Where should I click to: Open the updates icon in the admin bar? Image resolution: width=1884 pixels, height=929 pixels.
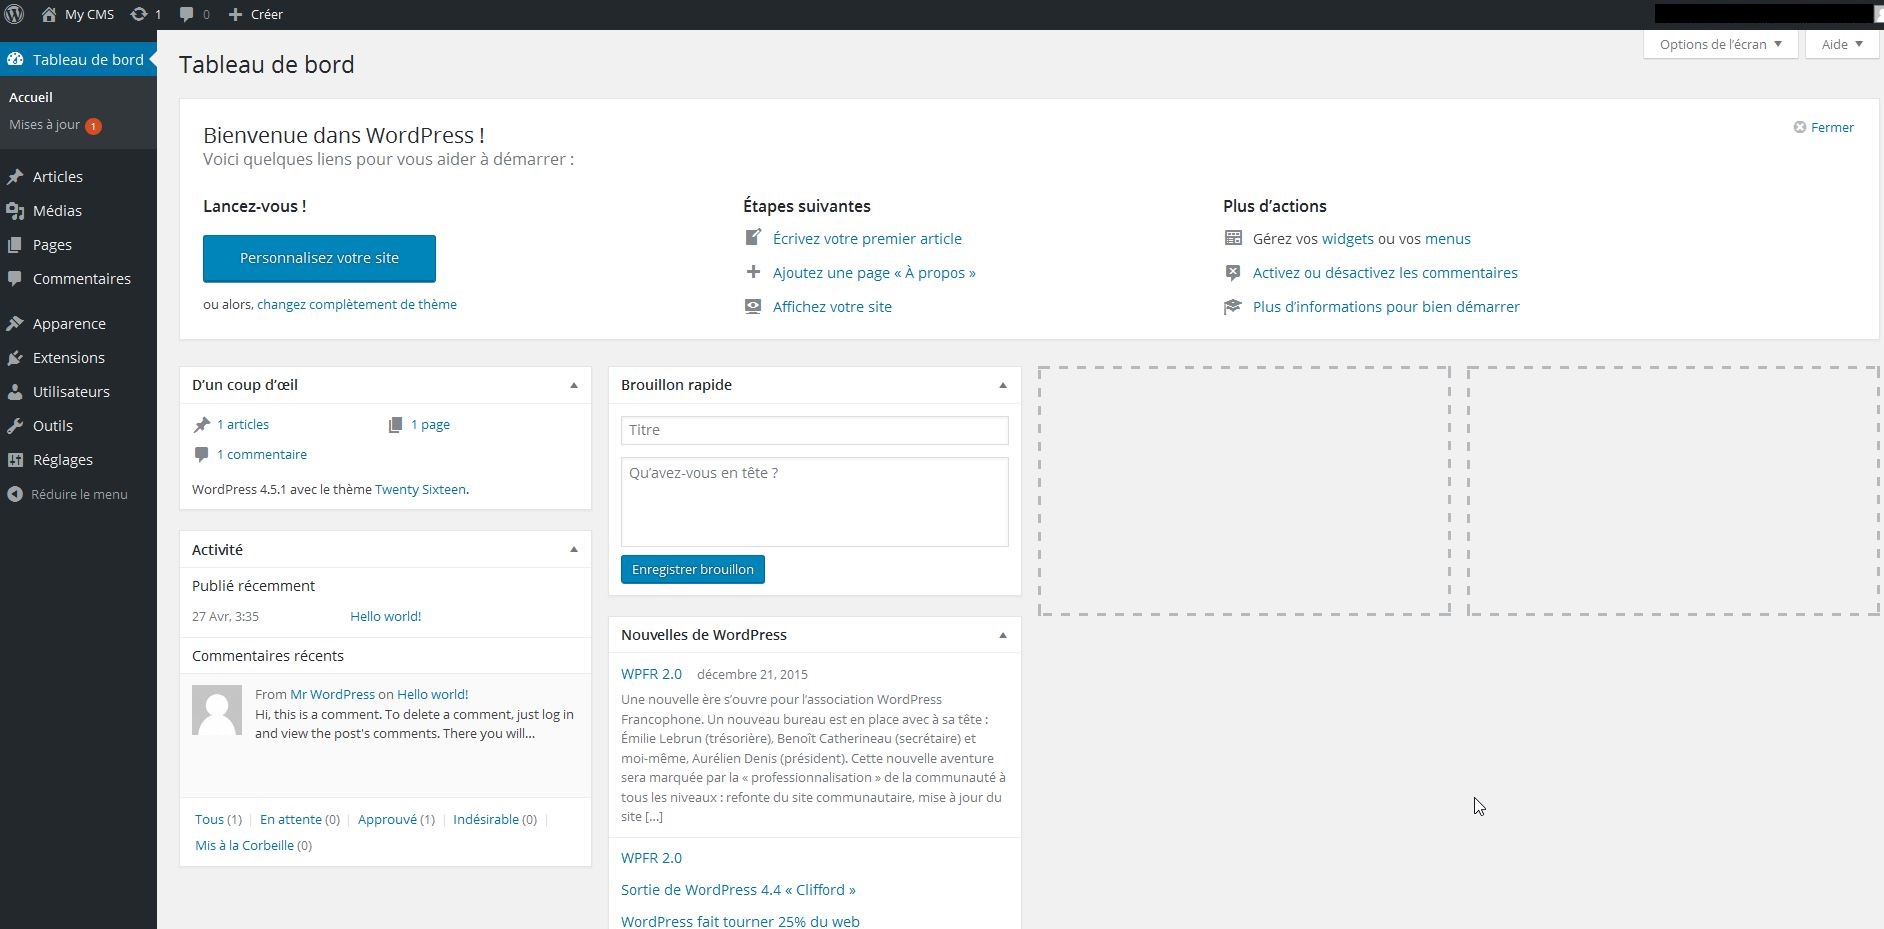[x=140, y=14]
